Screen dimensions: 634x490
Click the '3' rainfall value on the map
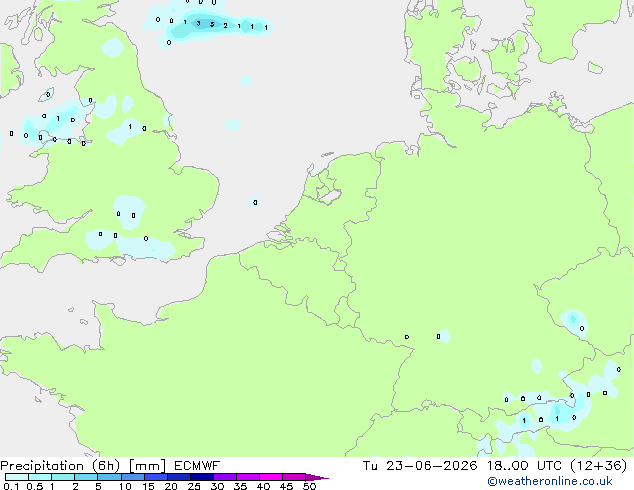[x=198, y=23]
